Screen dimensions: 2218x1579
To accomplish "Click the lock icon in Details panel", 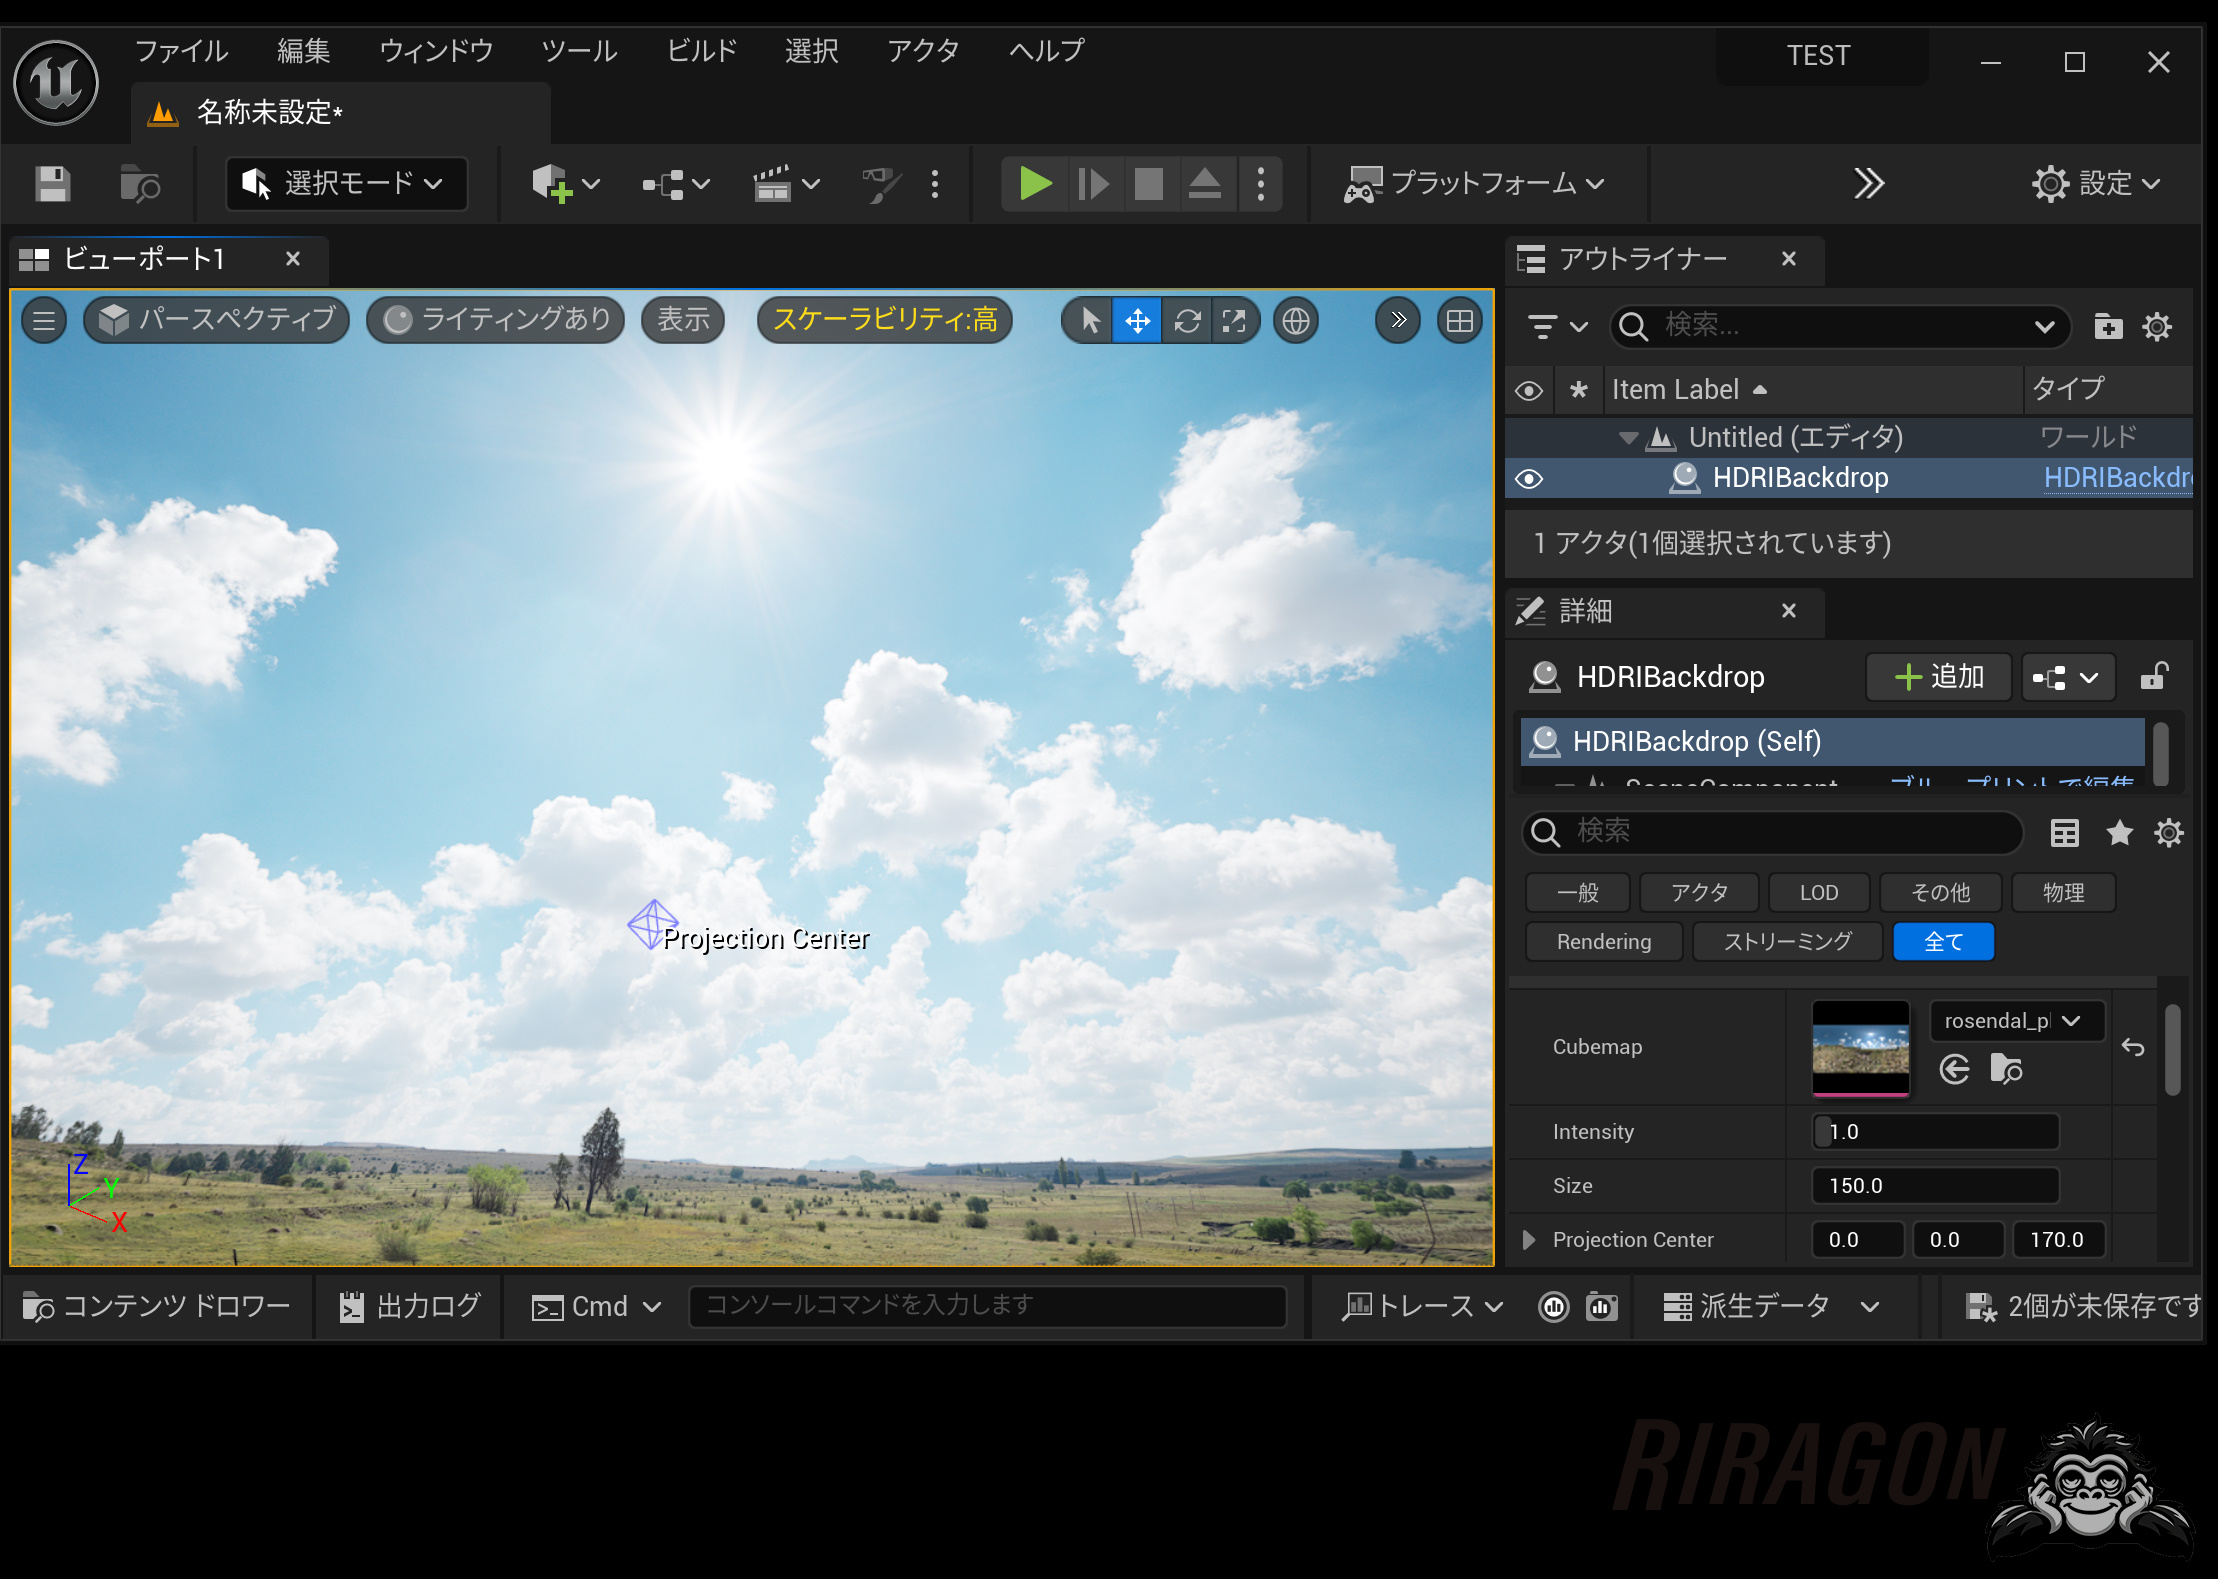I will tap(2154, 677).
